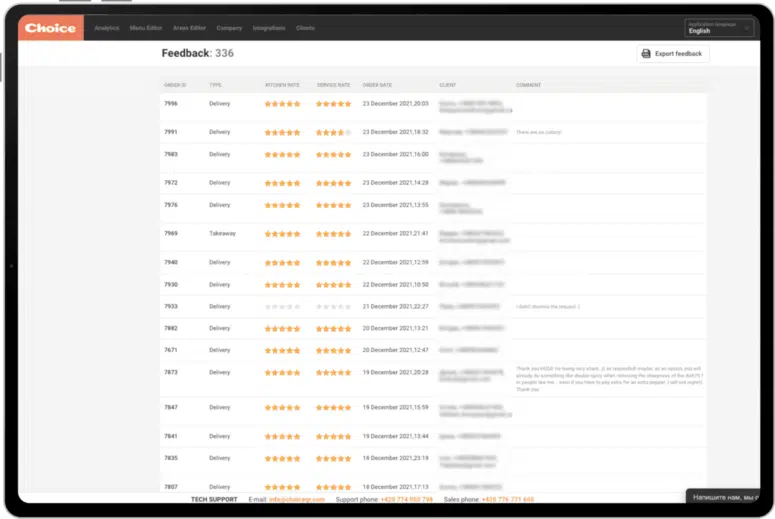Open the chat widget in the corner
The width and height of the screenshot is (775, 519).
point(727,497)
